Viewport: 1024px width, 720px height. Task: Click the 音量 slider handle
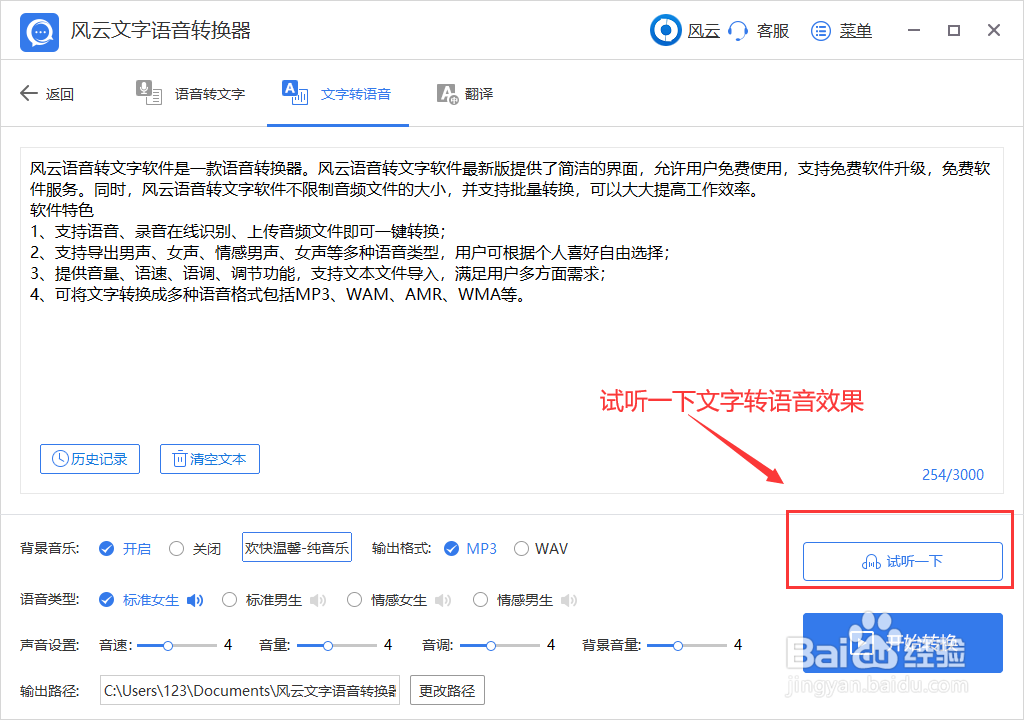point(328,646)
